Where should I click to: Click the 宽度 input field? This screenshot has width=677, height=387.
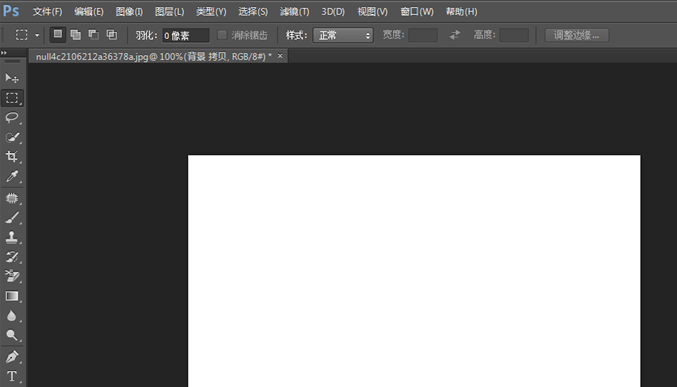pyautogui.click(x=423, y=35)
